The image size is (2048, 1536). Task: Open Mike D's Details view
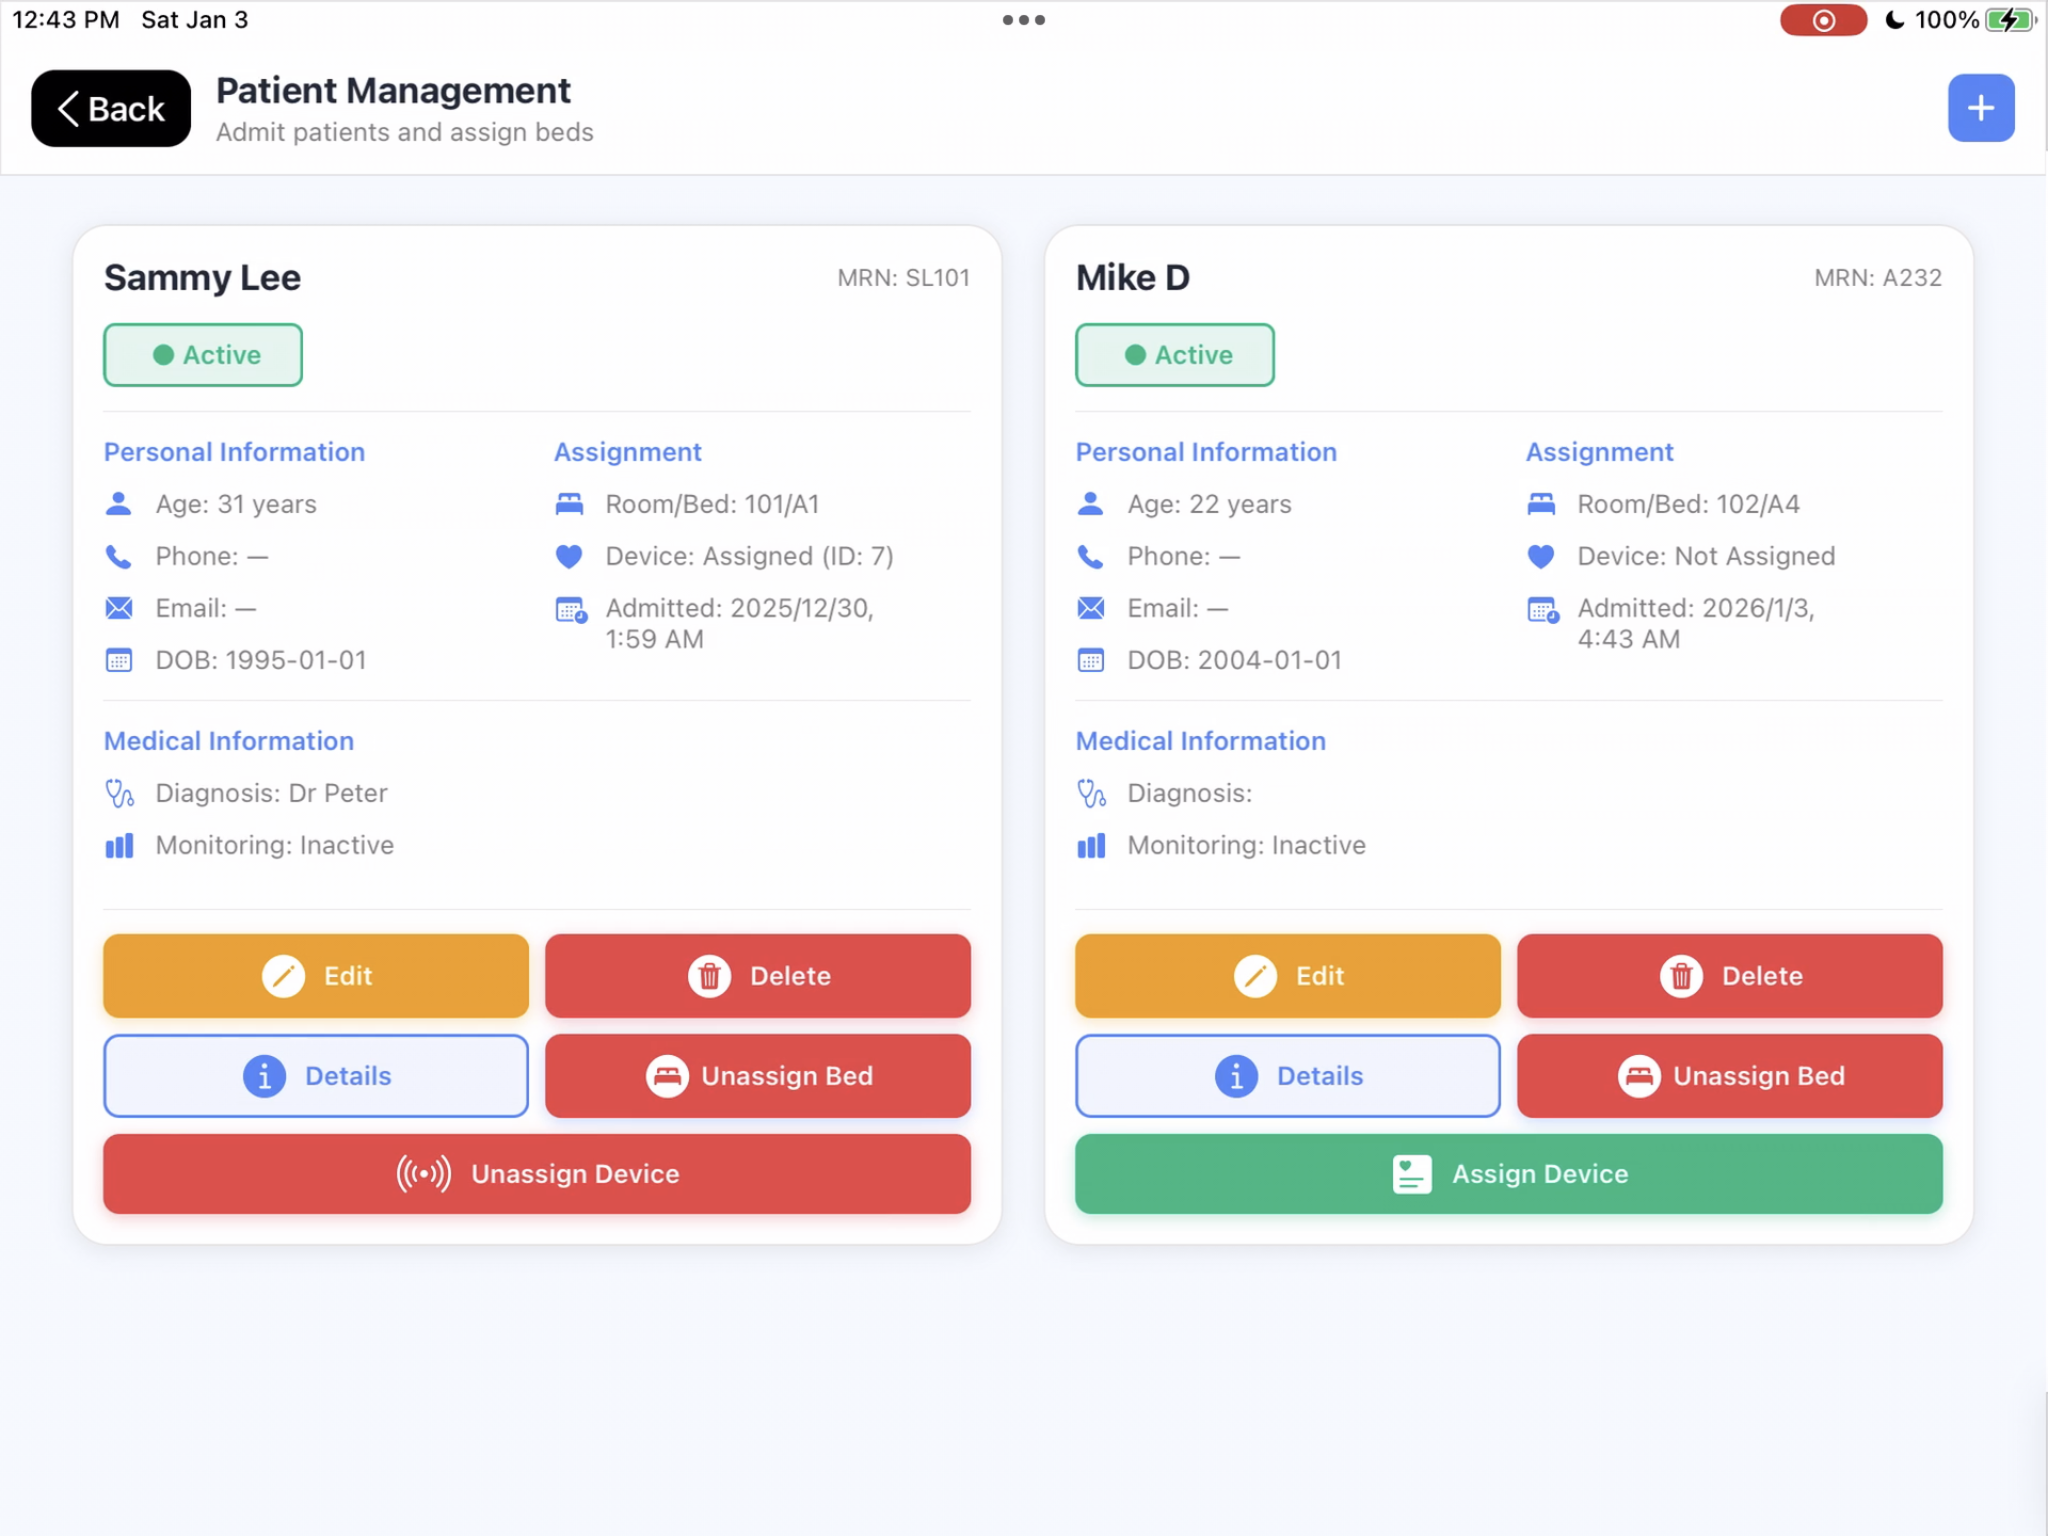click(x=1287, y=1076)
